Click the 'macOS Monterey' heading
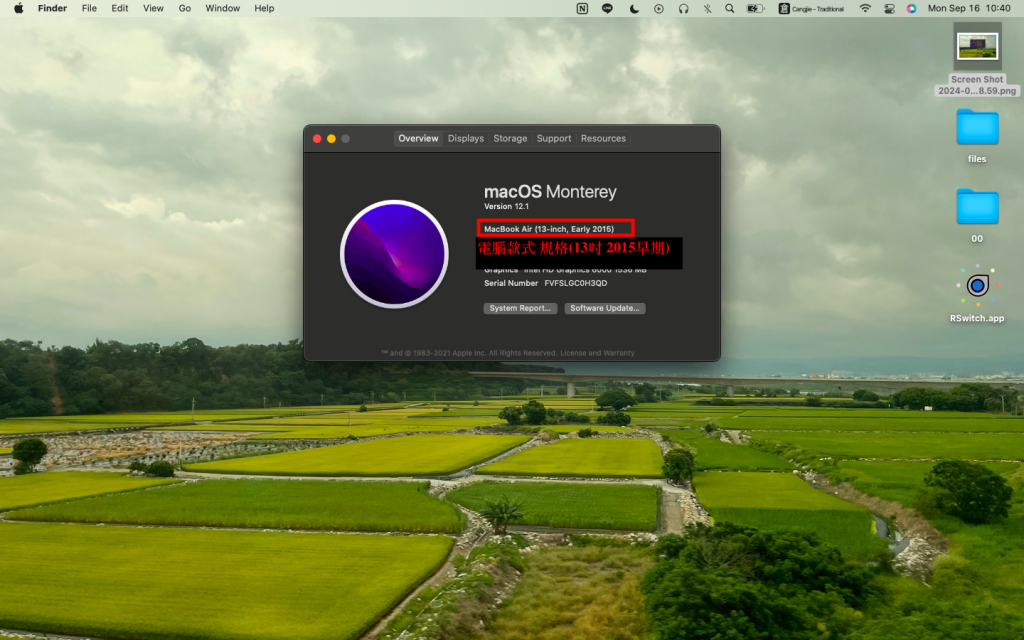Viewport: 1024px width, 640px height. pyautogui.click(x=550, y=192)
